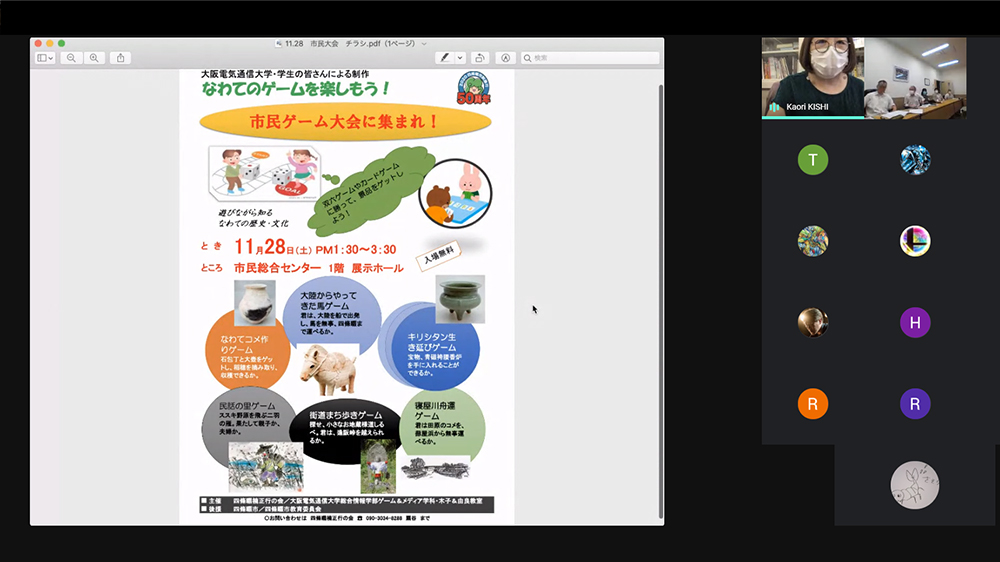Screen dimensions: 1000x562
Task: Click the '大阪電気通信大学・学生の皆さんによる制作' line
Action: 285,74
